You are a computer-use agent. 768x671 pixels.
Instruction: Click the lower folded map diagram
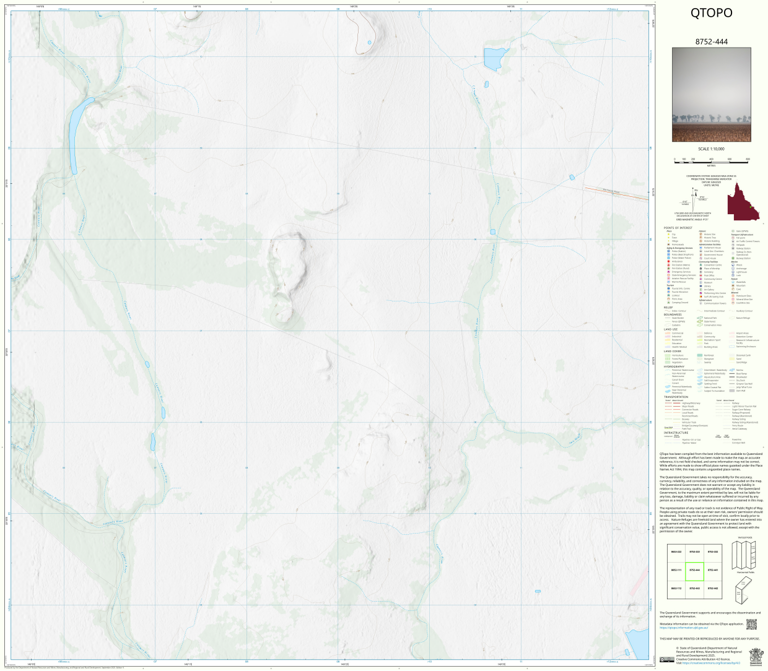click(x=744, y=590)
